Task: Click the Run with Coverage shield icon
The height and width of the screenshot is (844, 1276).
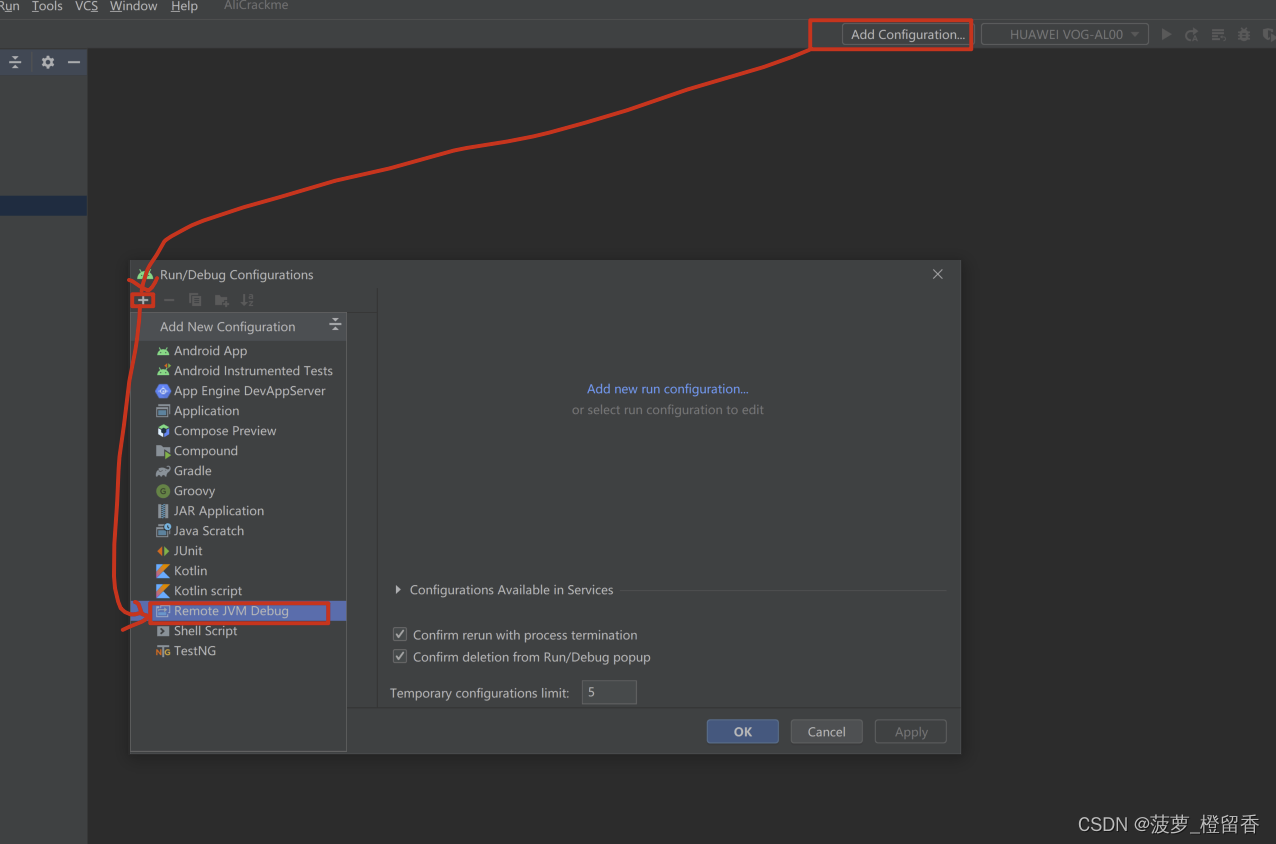Action: [x=1268, y=34]
